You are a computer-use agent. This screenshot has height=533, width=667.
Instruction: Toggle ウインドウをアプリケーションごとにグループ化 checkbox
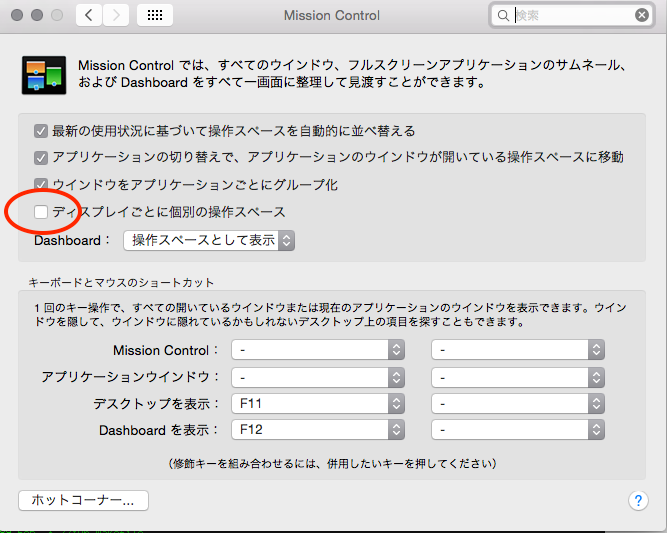(x=41, y=185)
